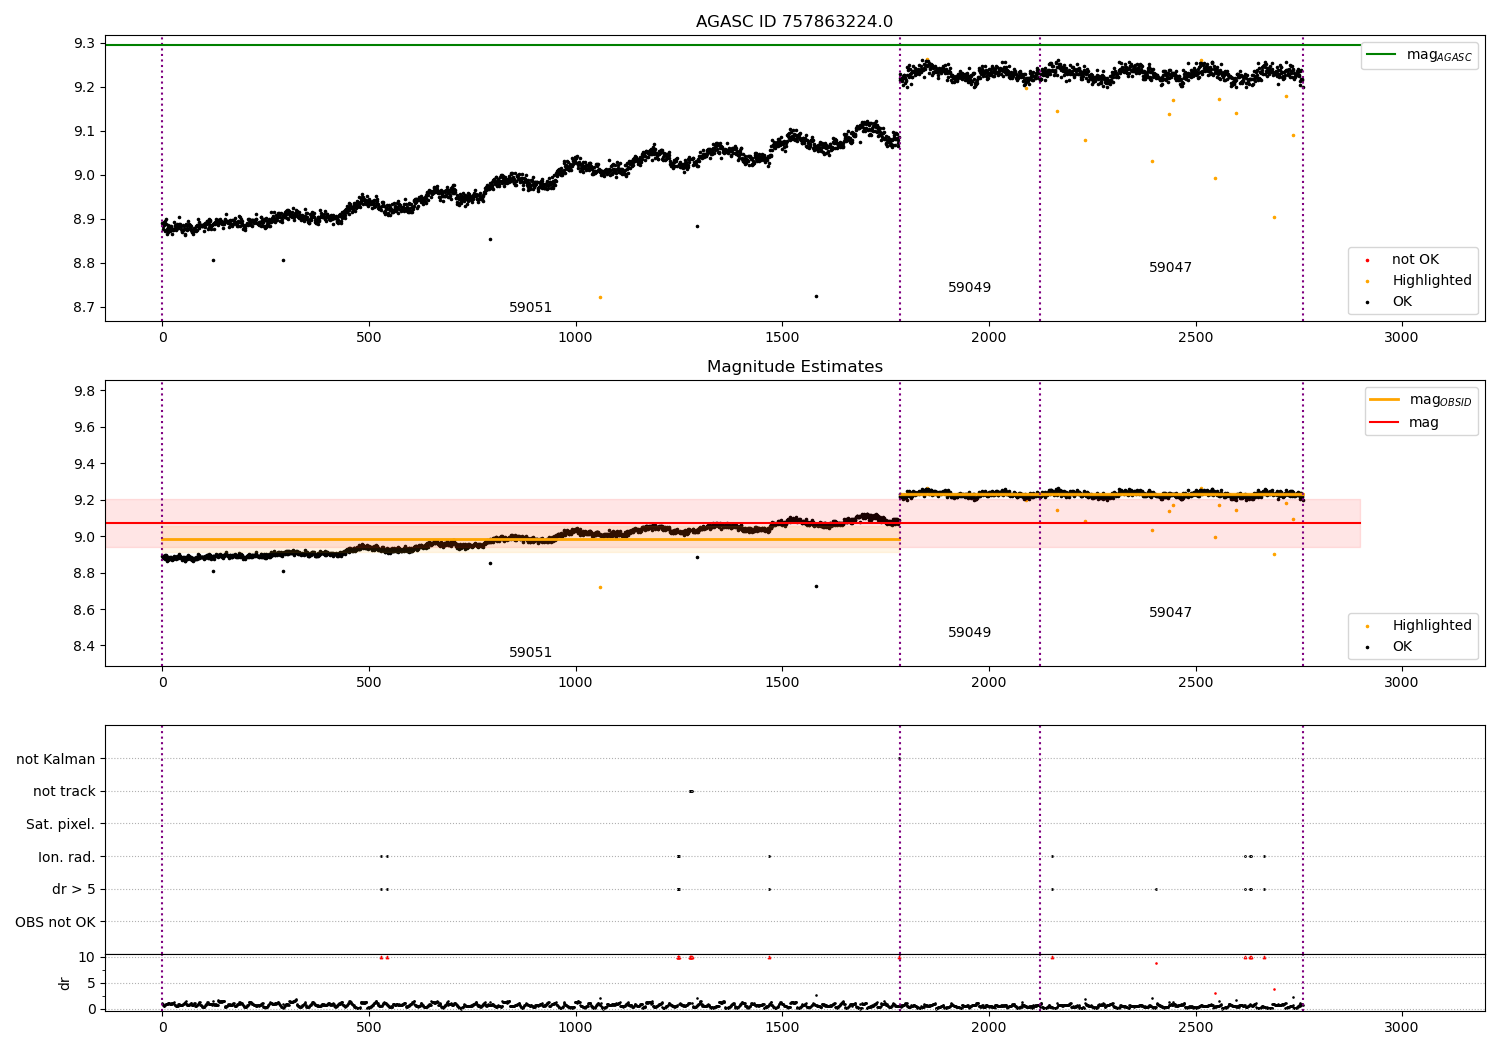Click the red 'mag' legend line in middle plot
The width and height of the screenshot is (1500, 1050).
pos(1385,423)
